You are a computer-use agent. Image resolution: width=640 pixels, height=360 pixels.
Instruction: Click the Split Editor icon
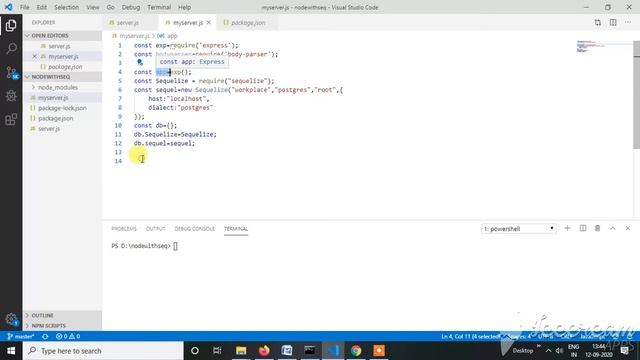tap(613, 23)
